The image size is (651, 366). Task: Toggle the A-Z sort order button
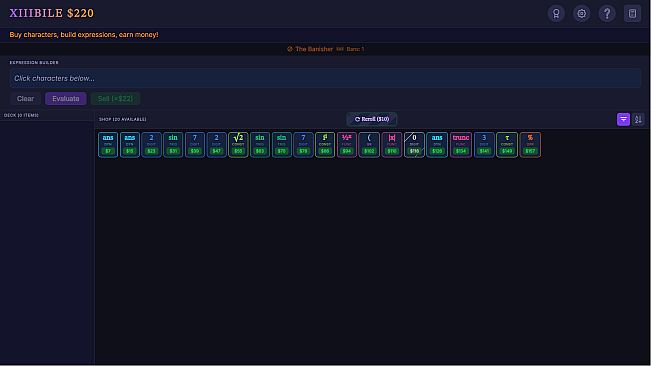(x=638, y=120)
